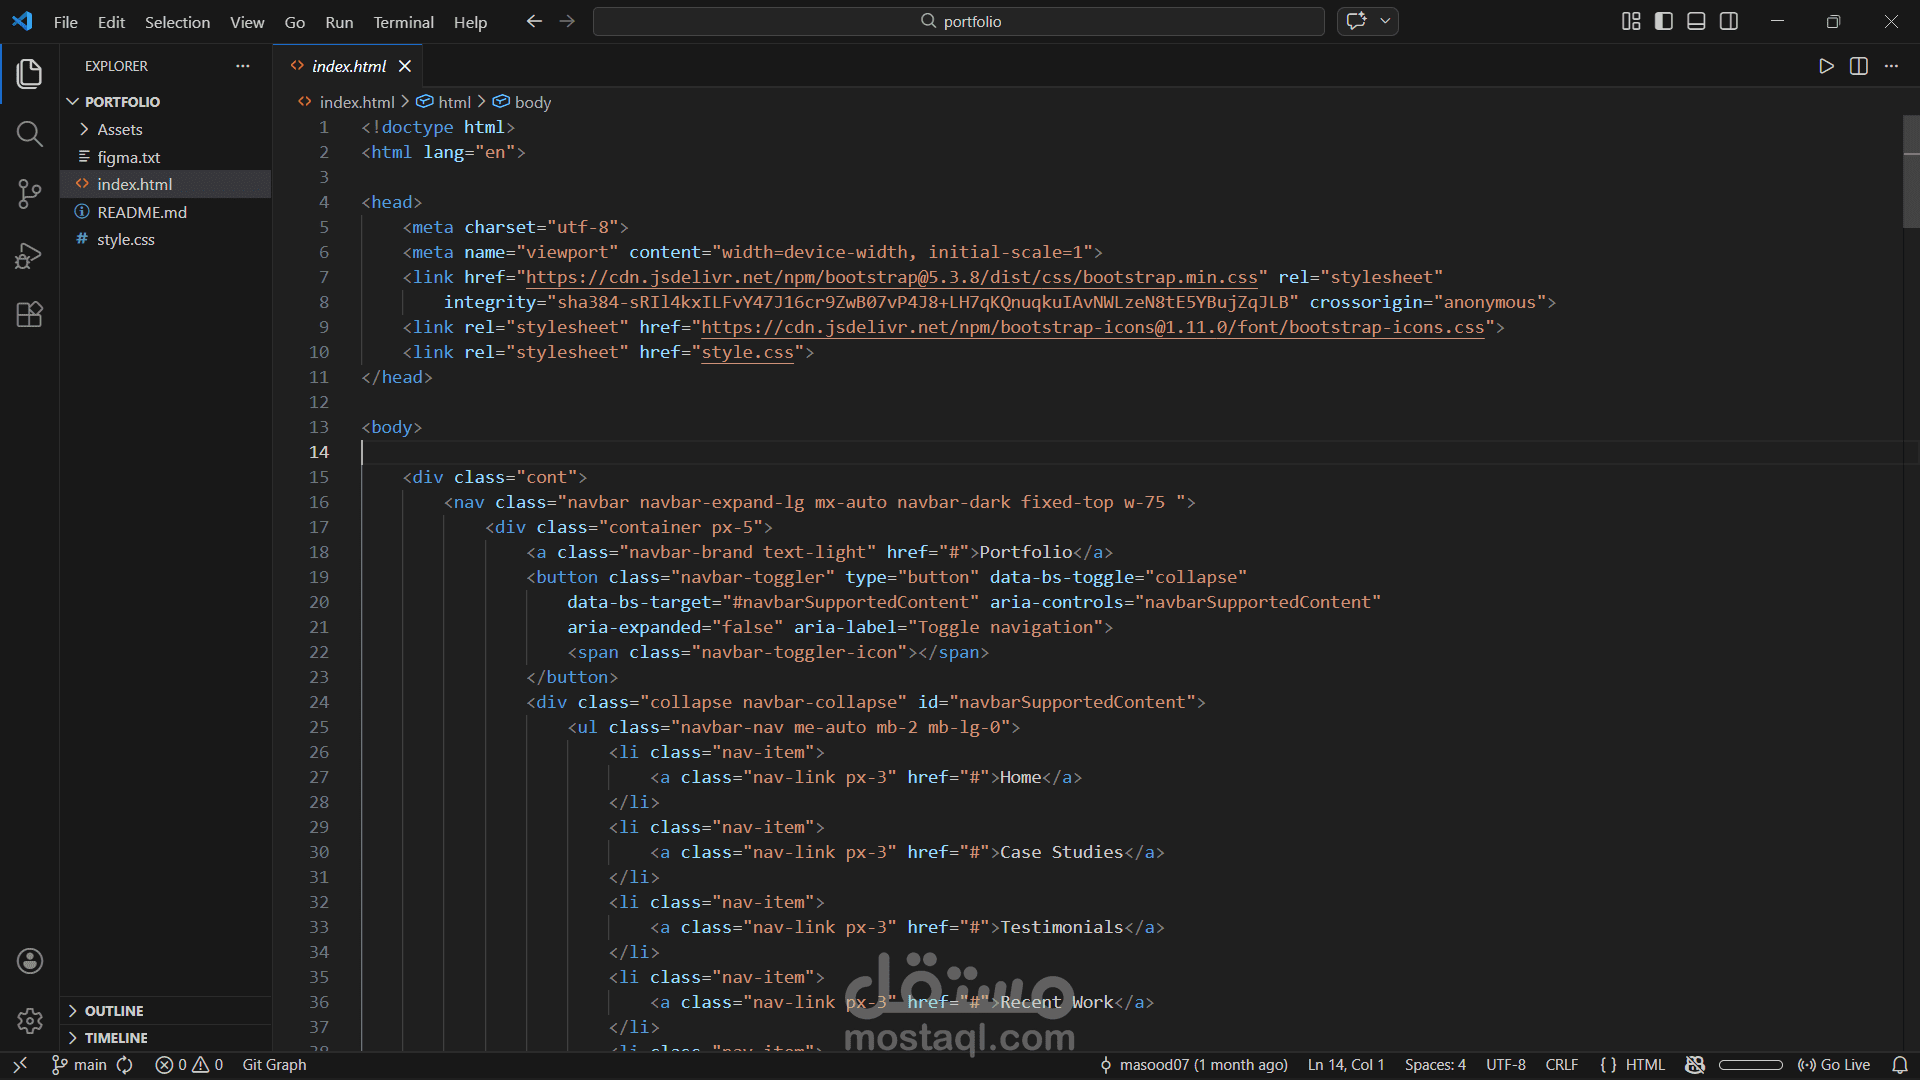The width and height of the screenshot is (1920, 1080).
Task: Open style.css from the explorer
Action: point(125,240)
